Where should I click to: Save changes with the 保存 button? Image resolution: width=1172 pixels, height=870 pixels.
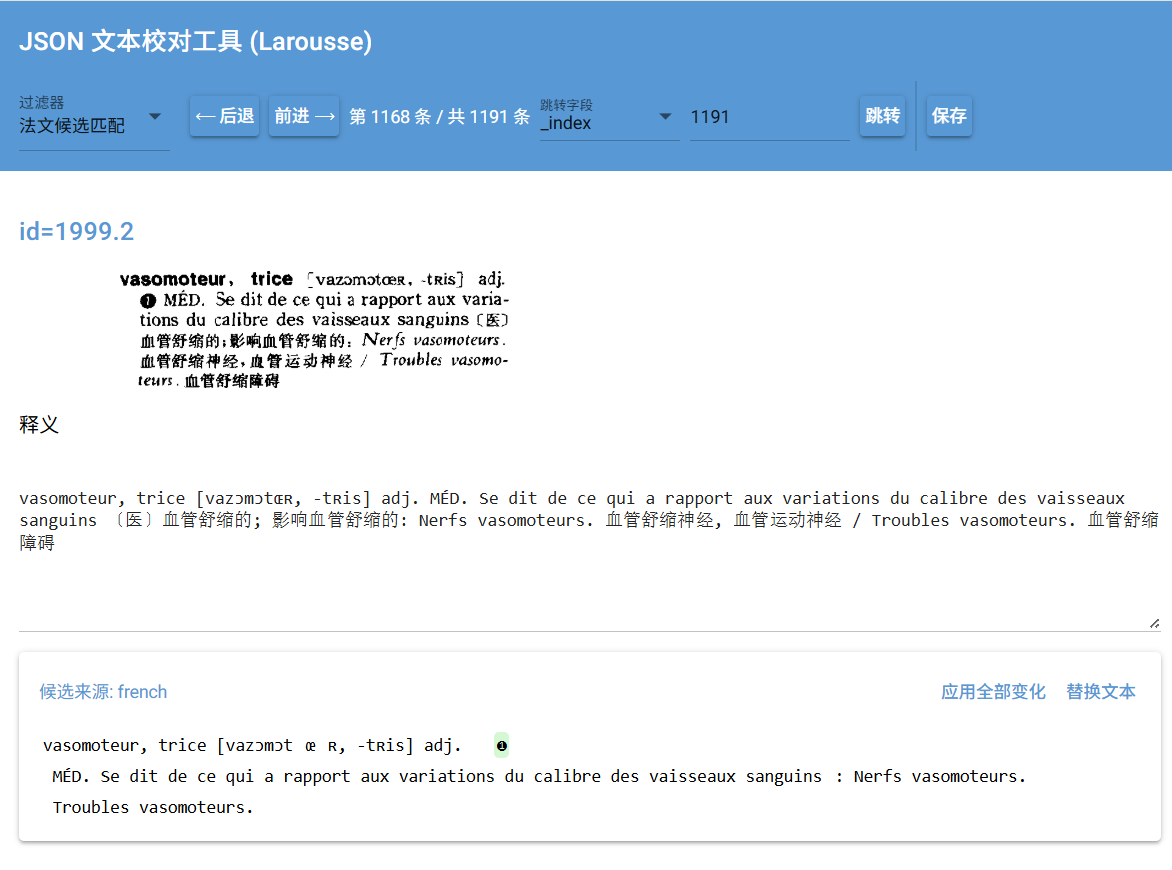tap(948, 116)
